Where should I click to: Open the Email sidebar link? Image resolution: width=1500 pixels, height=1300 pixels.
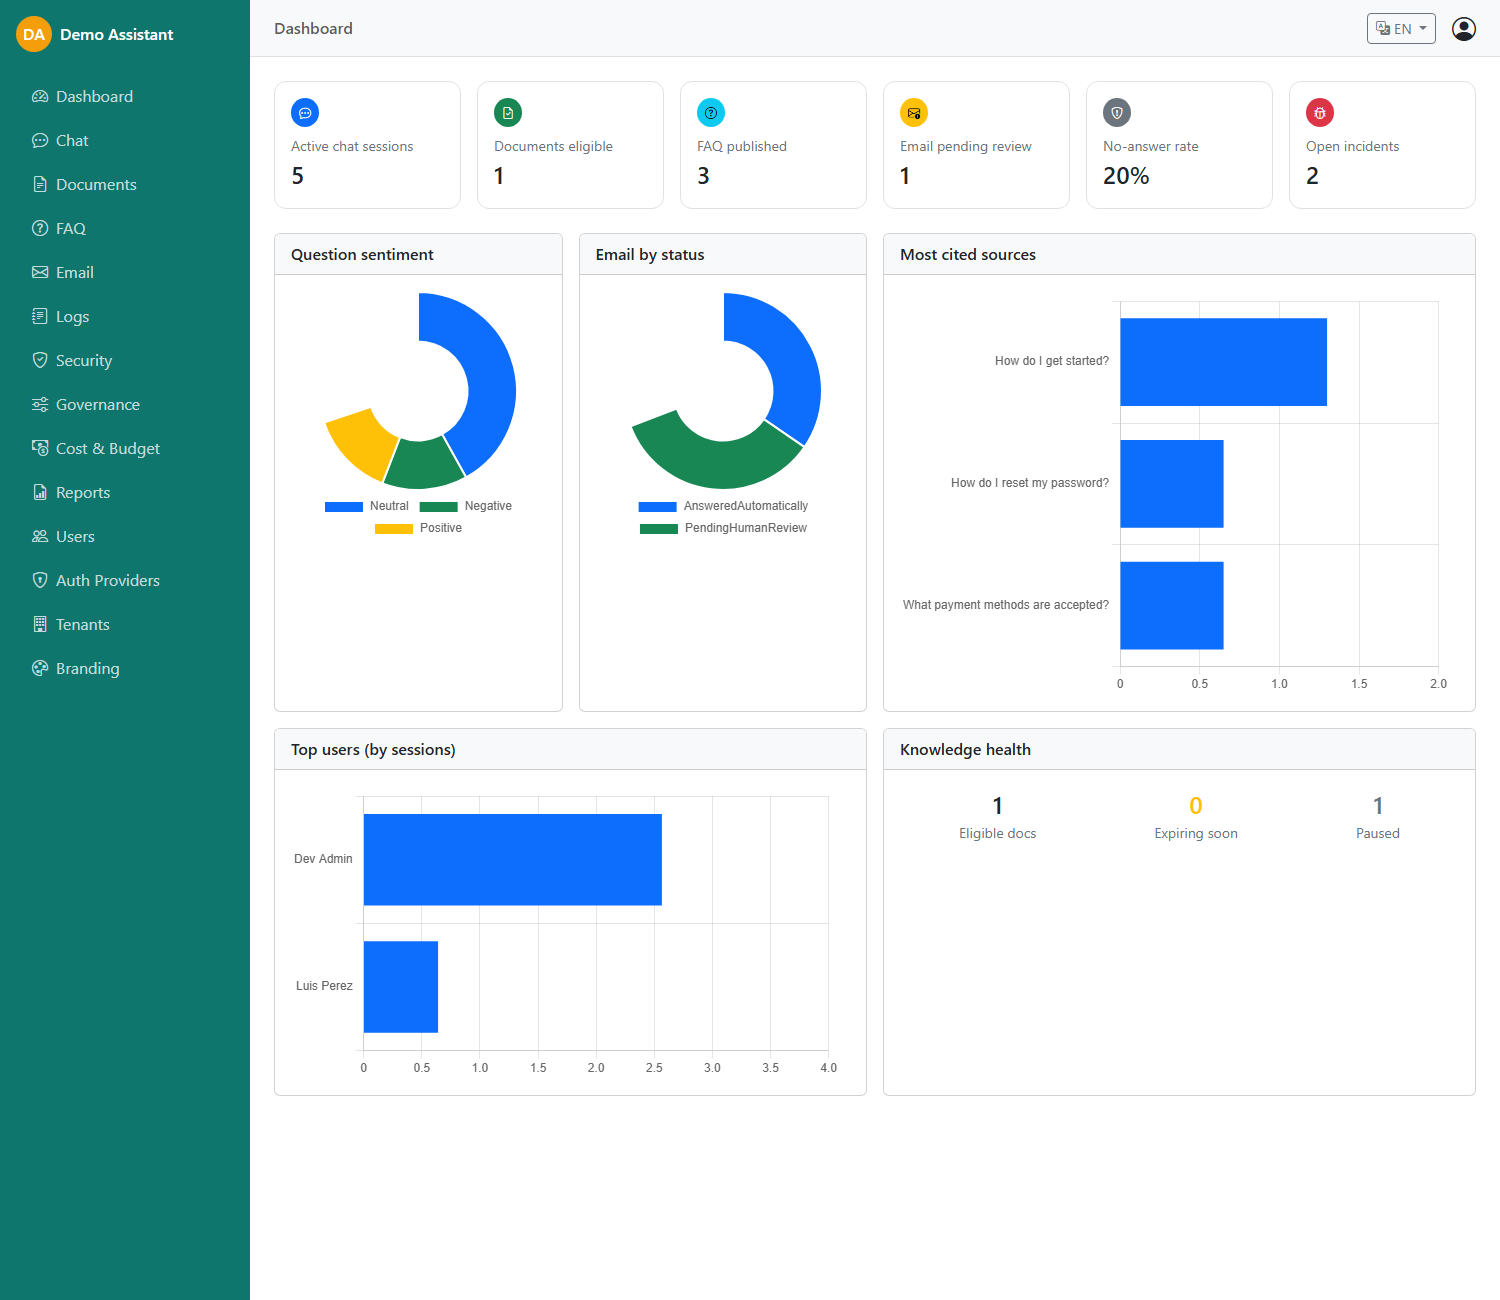[125, 273]
